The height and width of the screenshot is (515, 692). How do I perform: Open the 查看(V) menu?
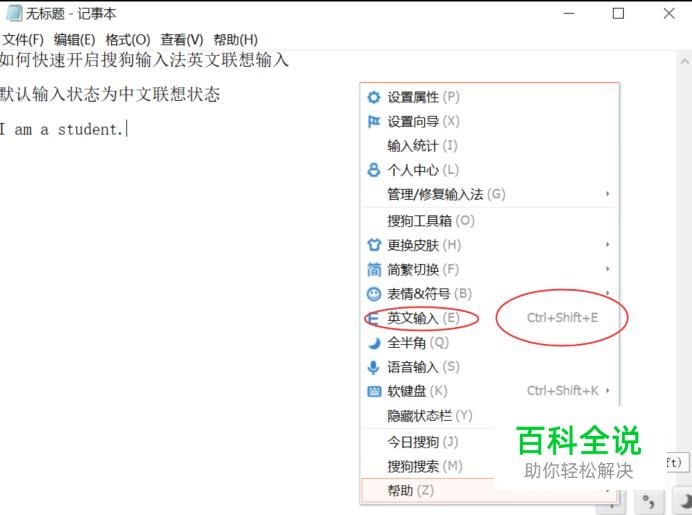[x=182, y=40]
